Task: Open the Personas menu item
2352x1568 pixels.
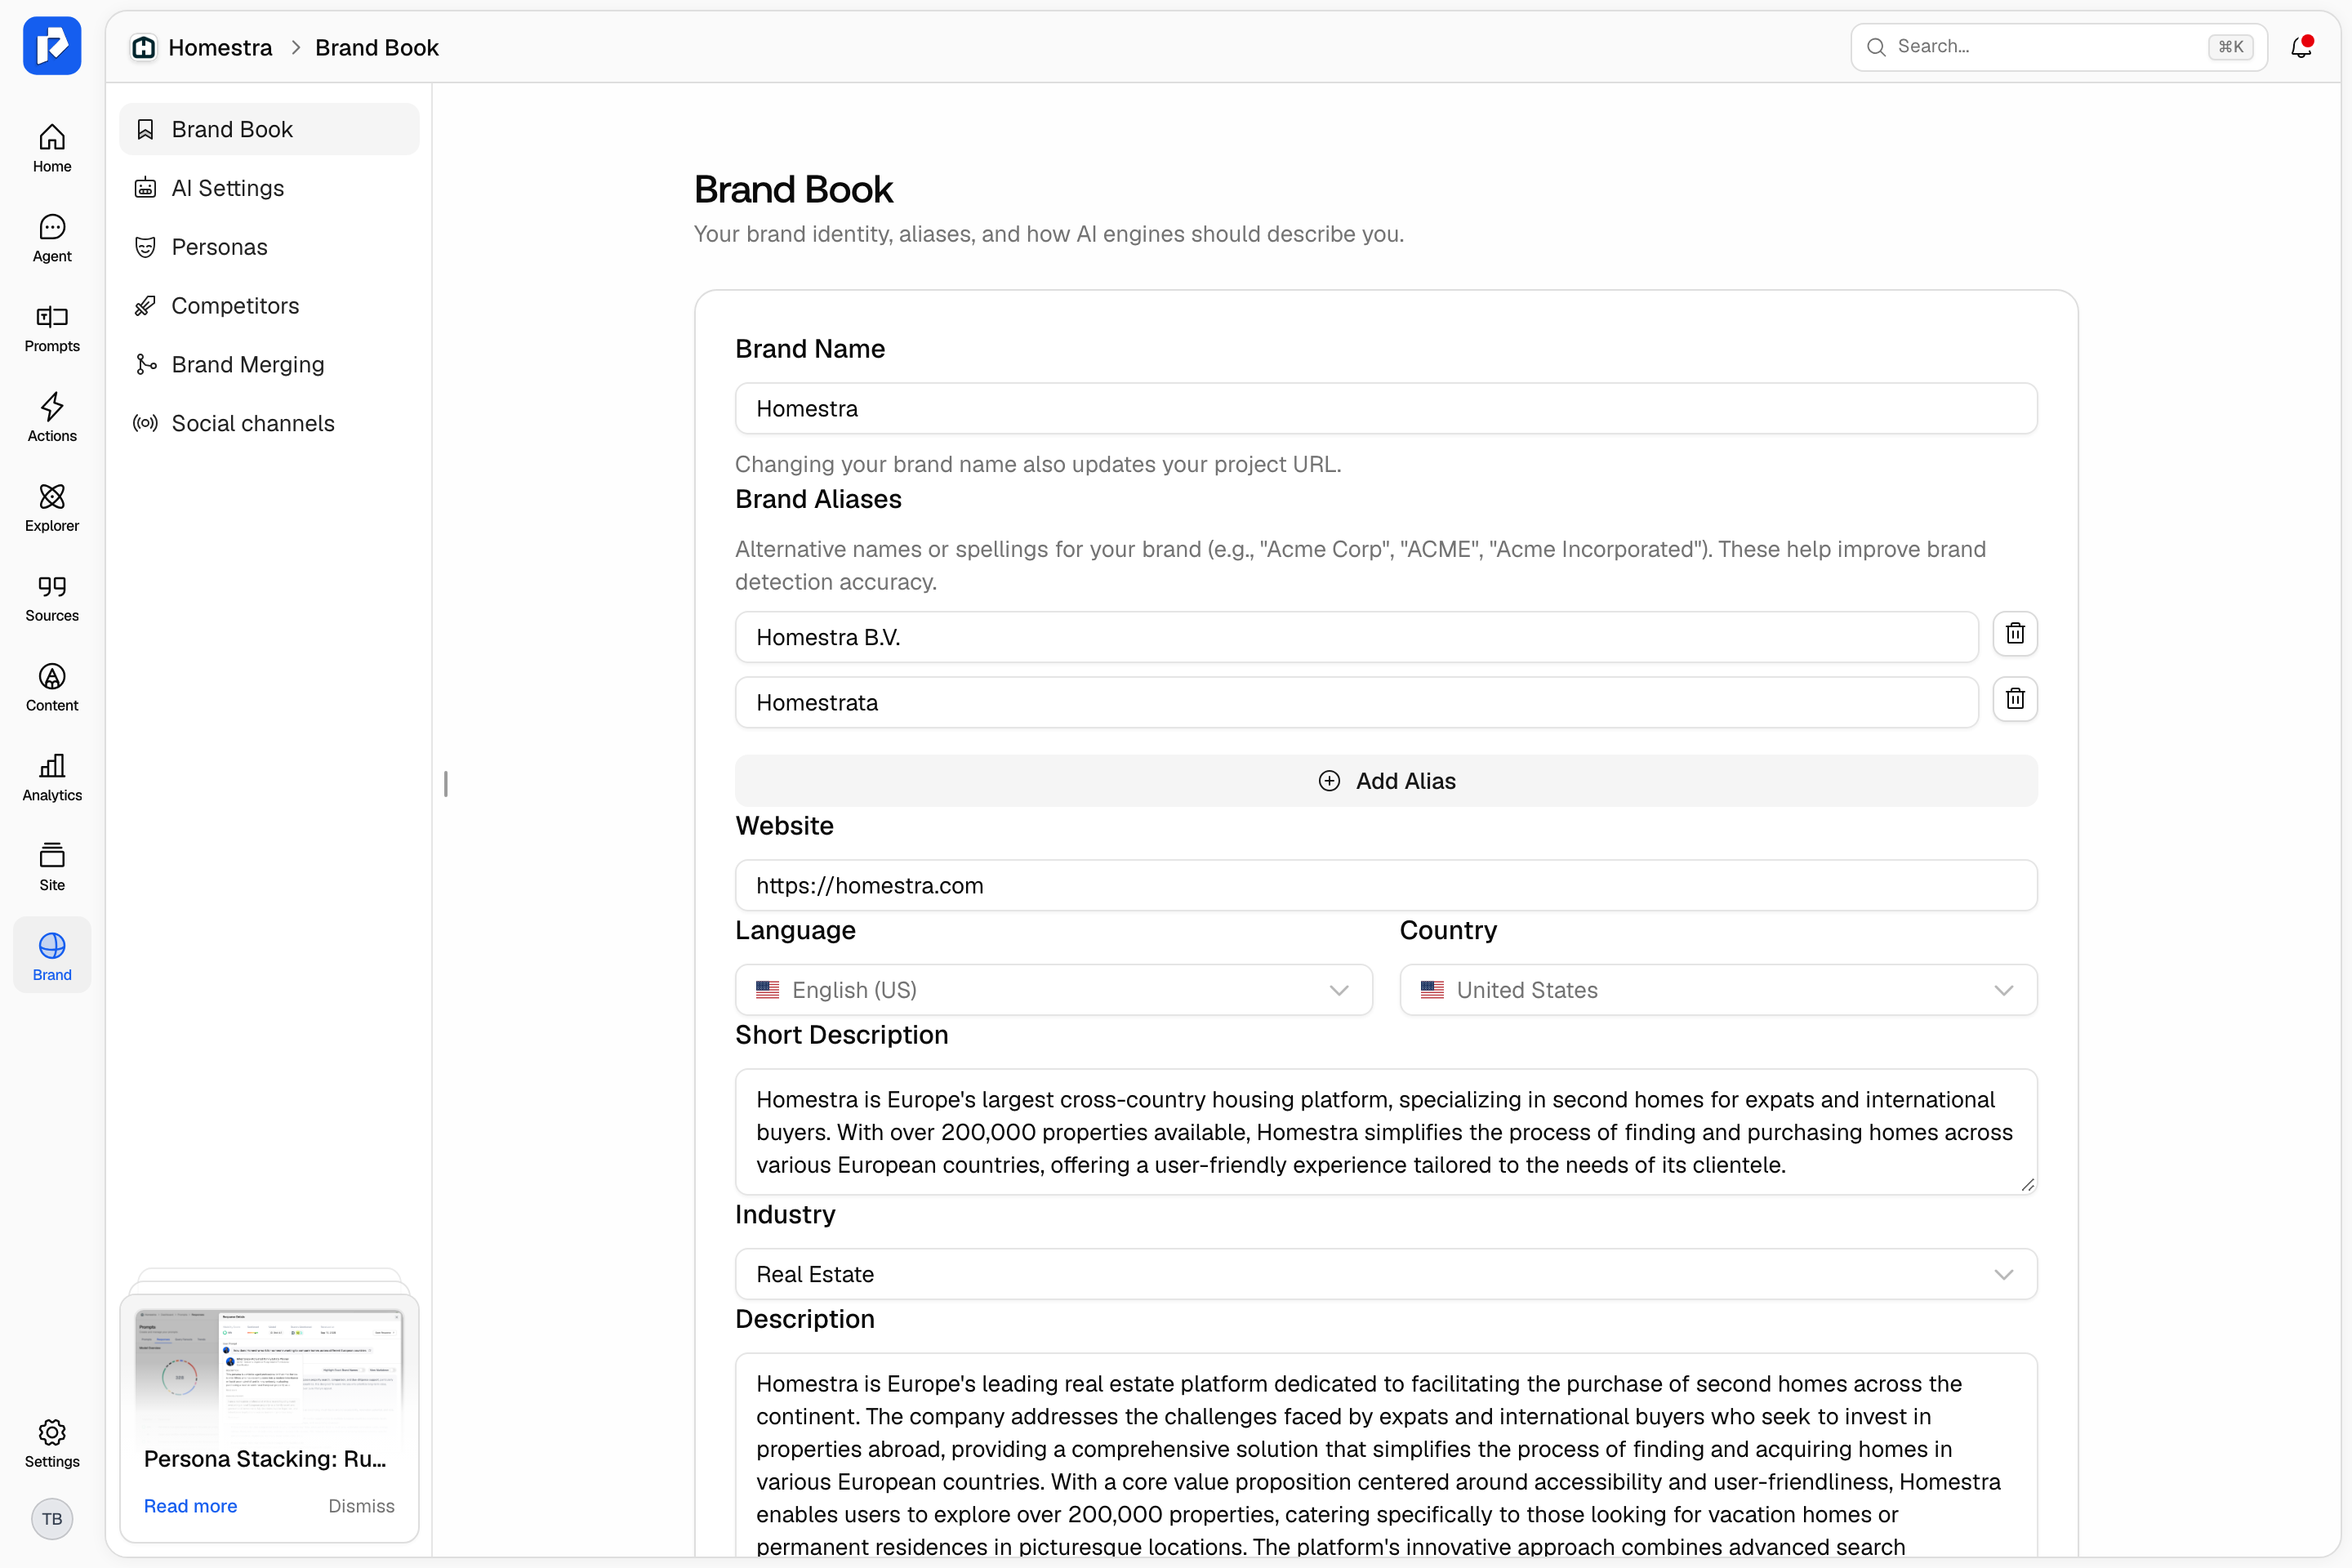Action: point(269,247)
